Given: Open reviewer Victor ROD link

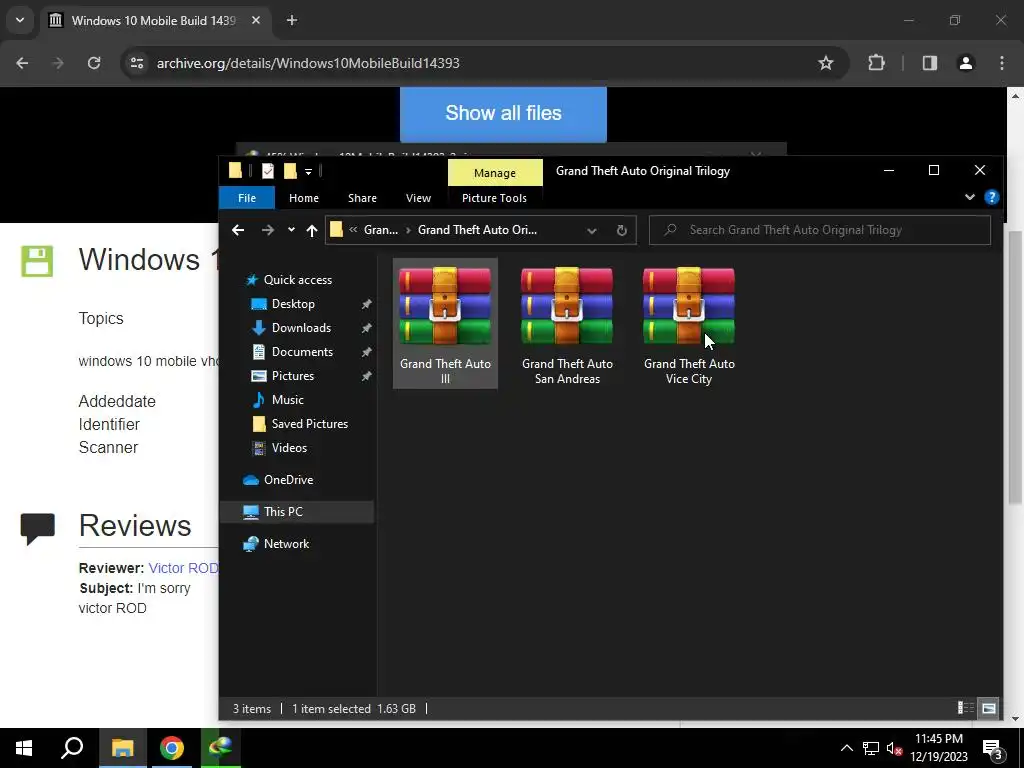Looking at the screenshot, I should point(184,568).
